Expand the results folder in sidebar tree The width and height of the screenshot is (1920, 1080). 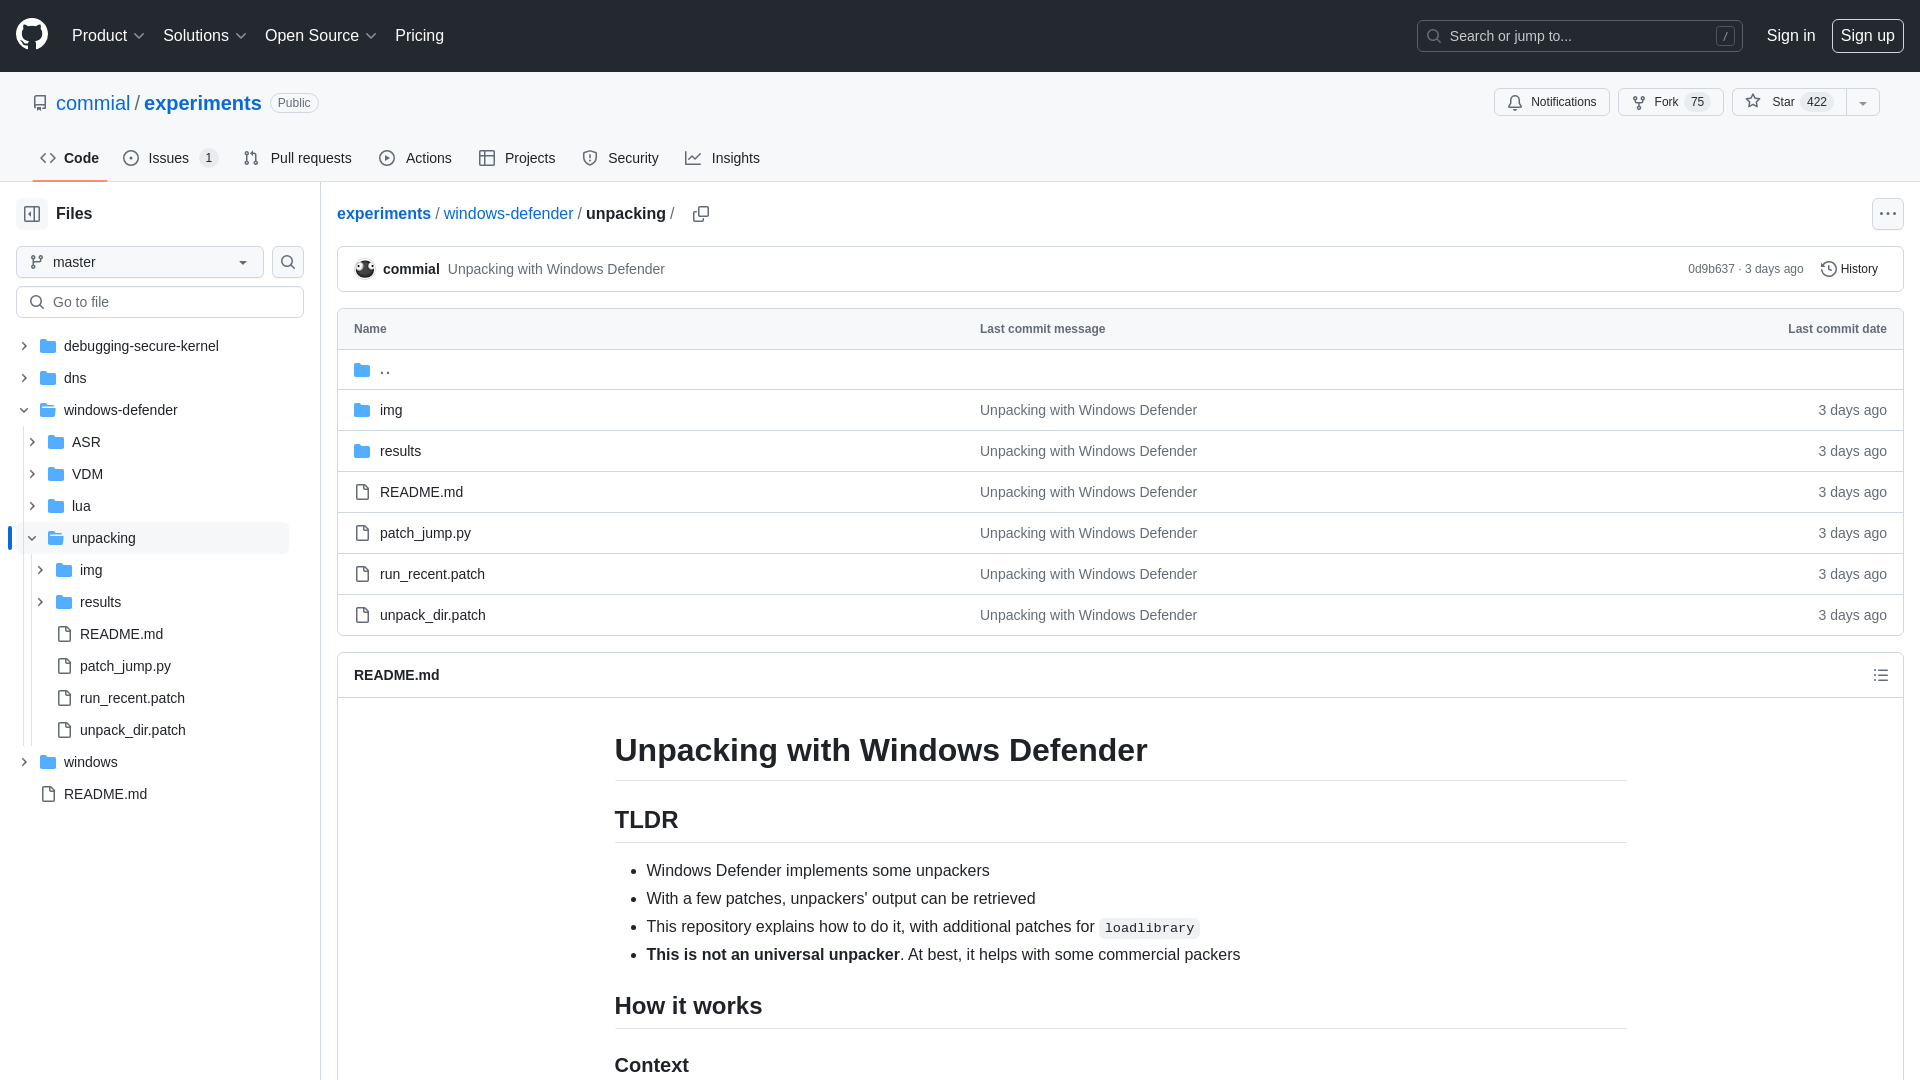(x=40, y=602)
